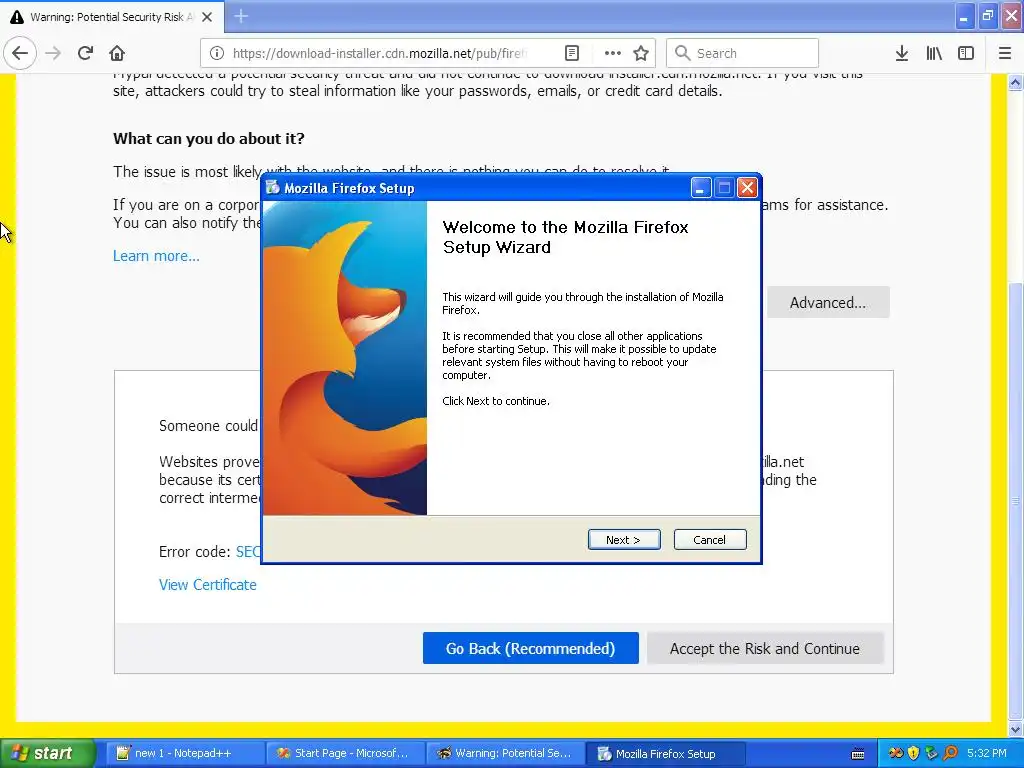Open the downloads arrow panel

click(x=902, y=53)
